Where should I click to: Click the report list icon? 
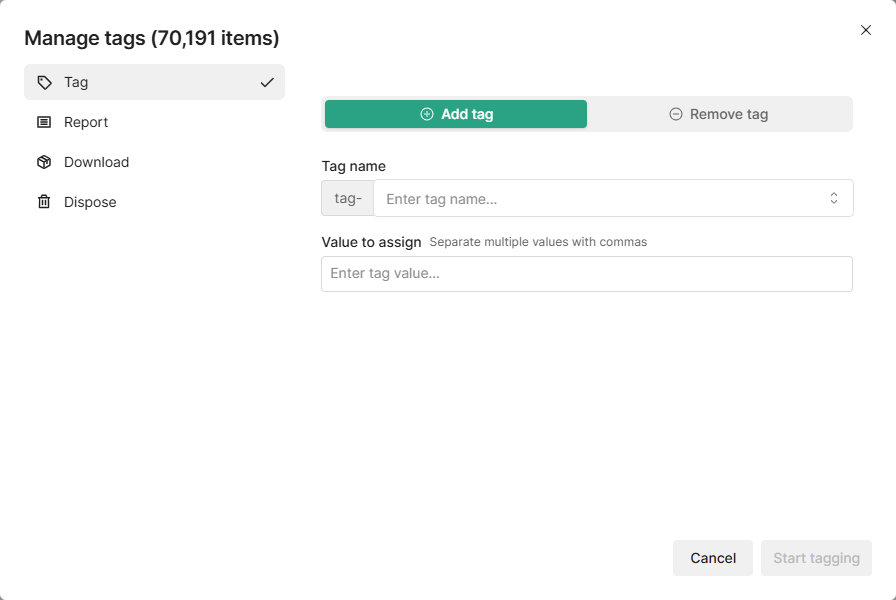tap(44, 122)
